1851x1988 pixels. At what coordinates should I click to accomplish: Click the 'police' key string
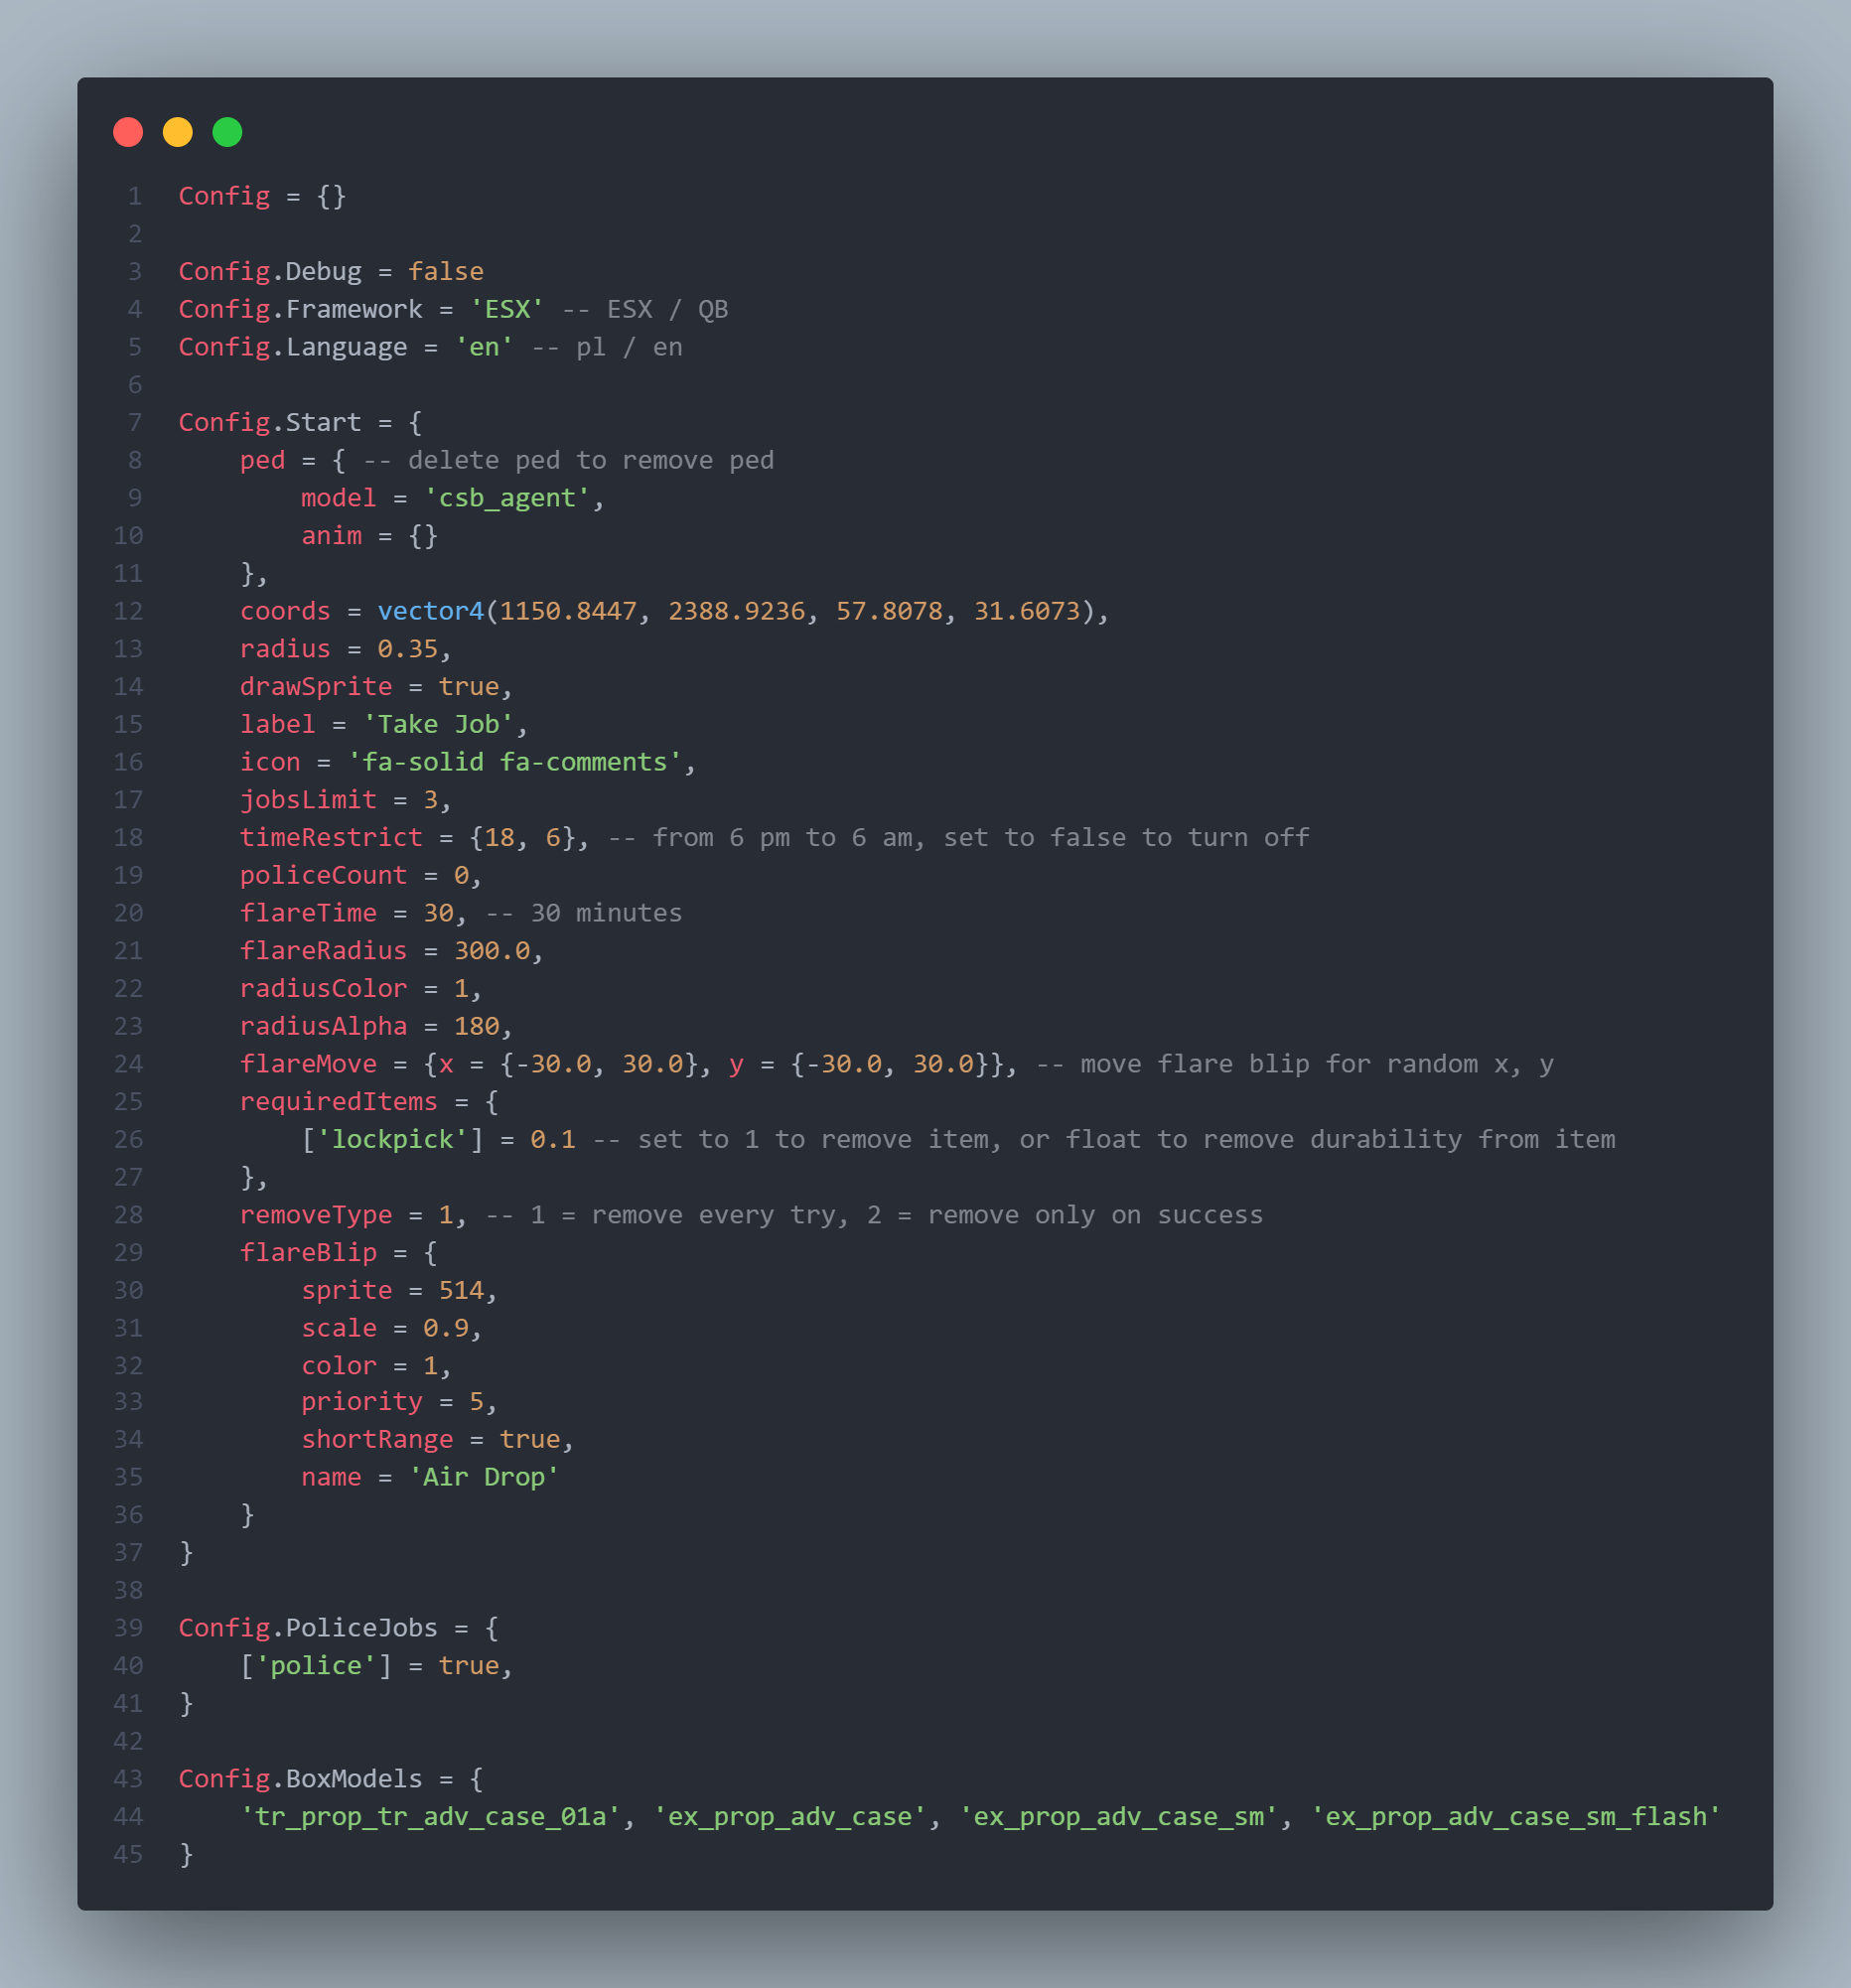click(315, 1666)
